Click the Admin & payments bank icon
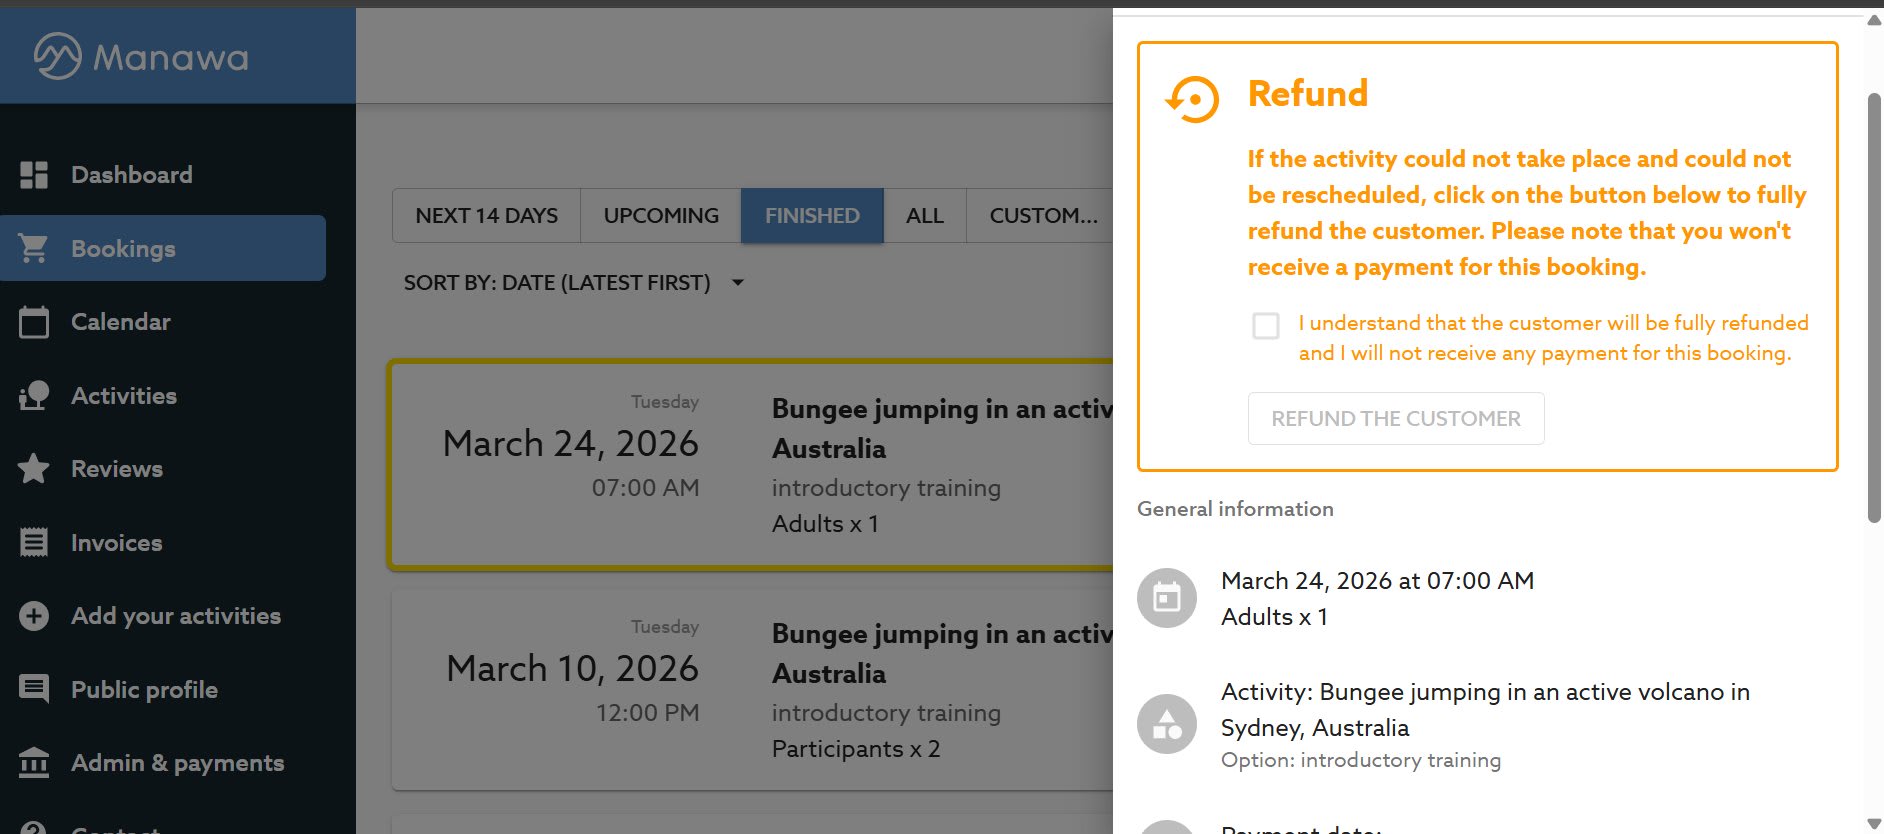 pos(34,763)
